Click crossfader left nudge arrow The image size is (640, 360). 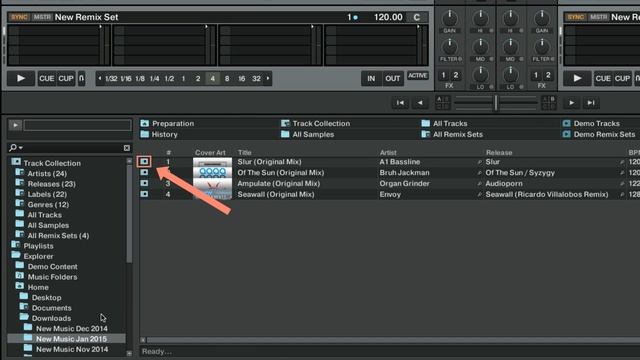420,103
